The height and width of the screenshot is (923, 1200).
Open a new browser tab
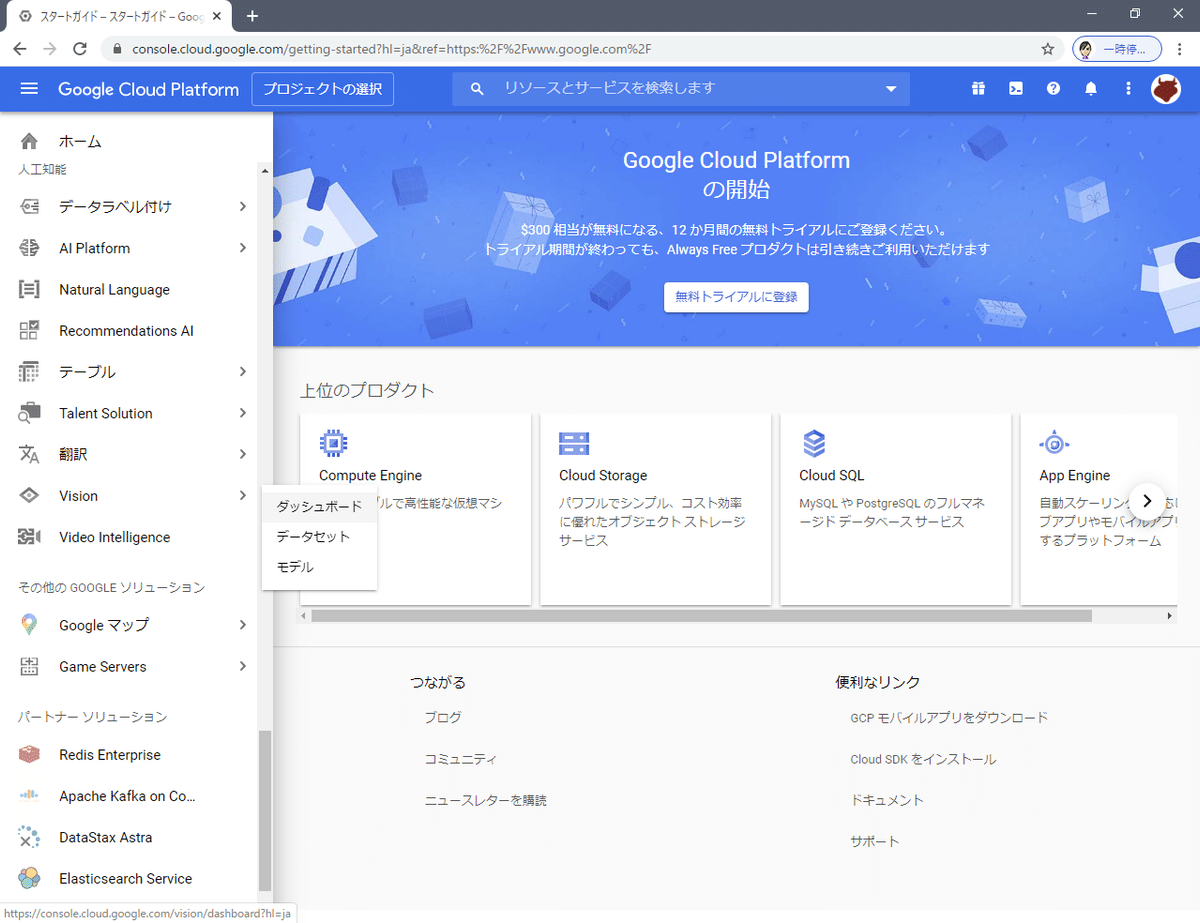[x=252, y=16]
